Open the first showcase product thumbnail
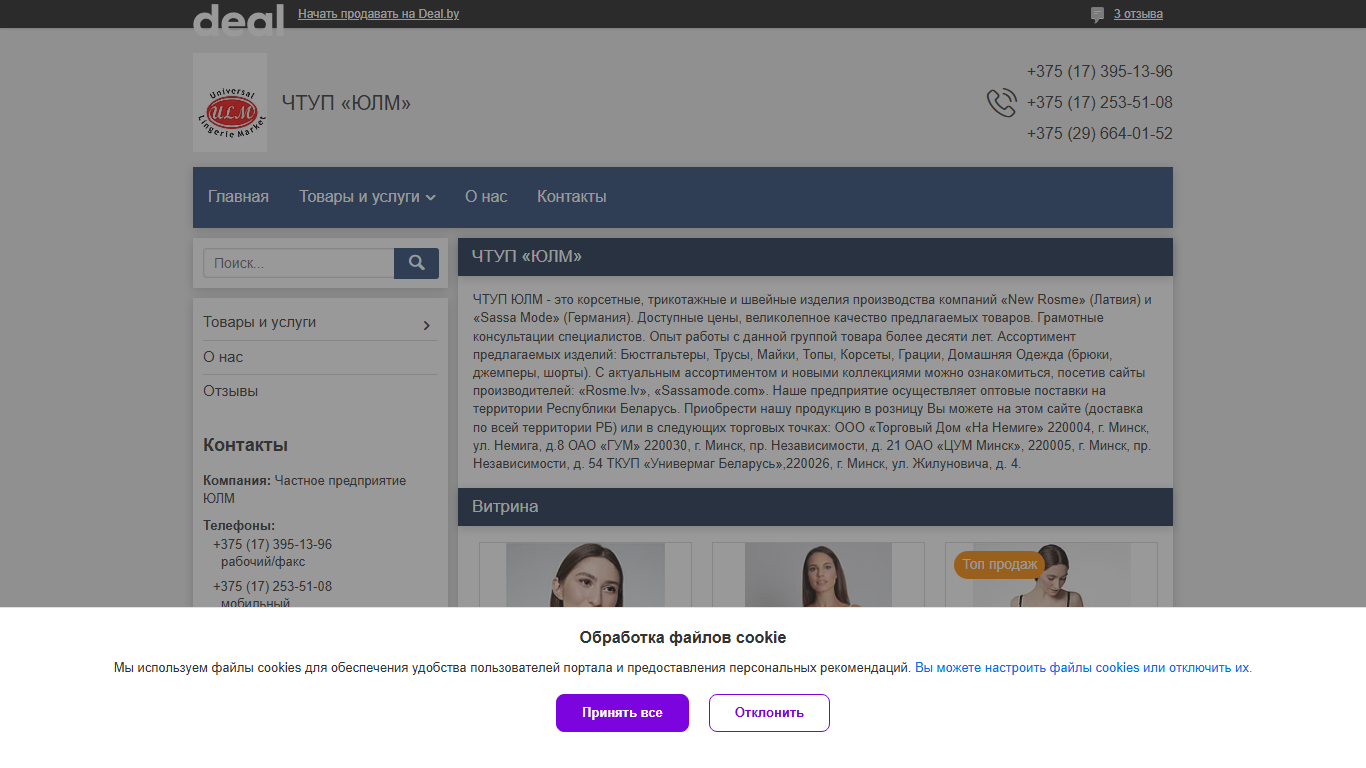This screenshot has width=1366, height=768. 585,575
